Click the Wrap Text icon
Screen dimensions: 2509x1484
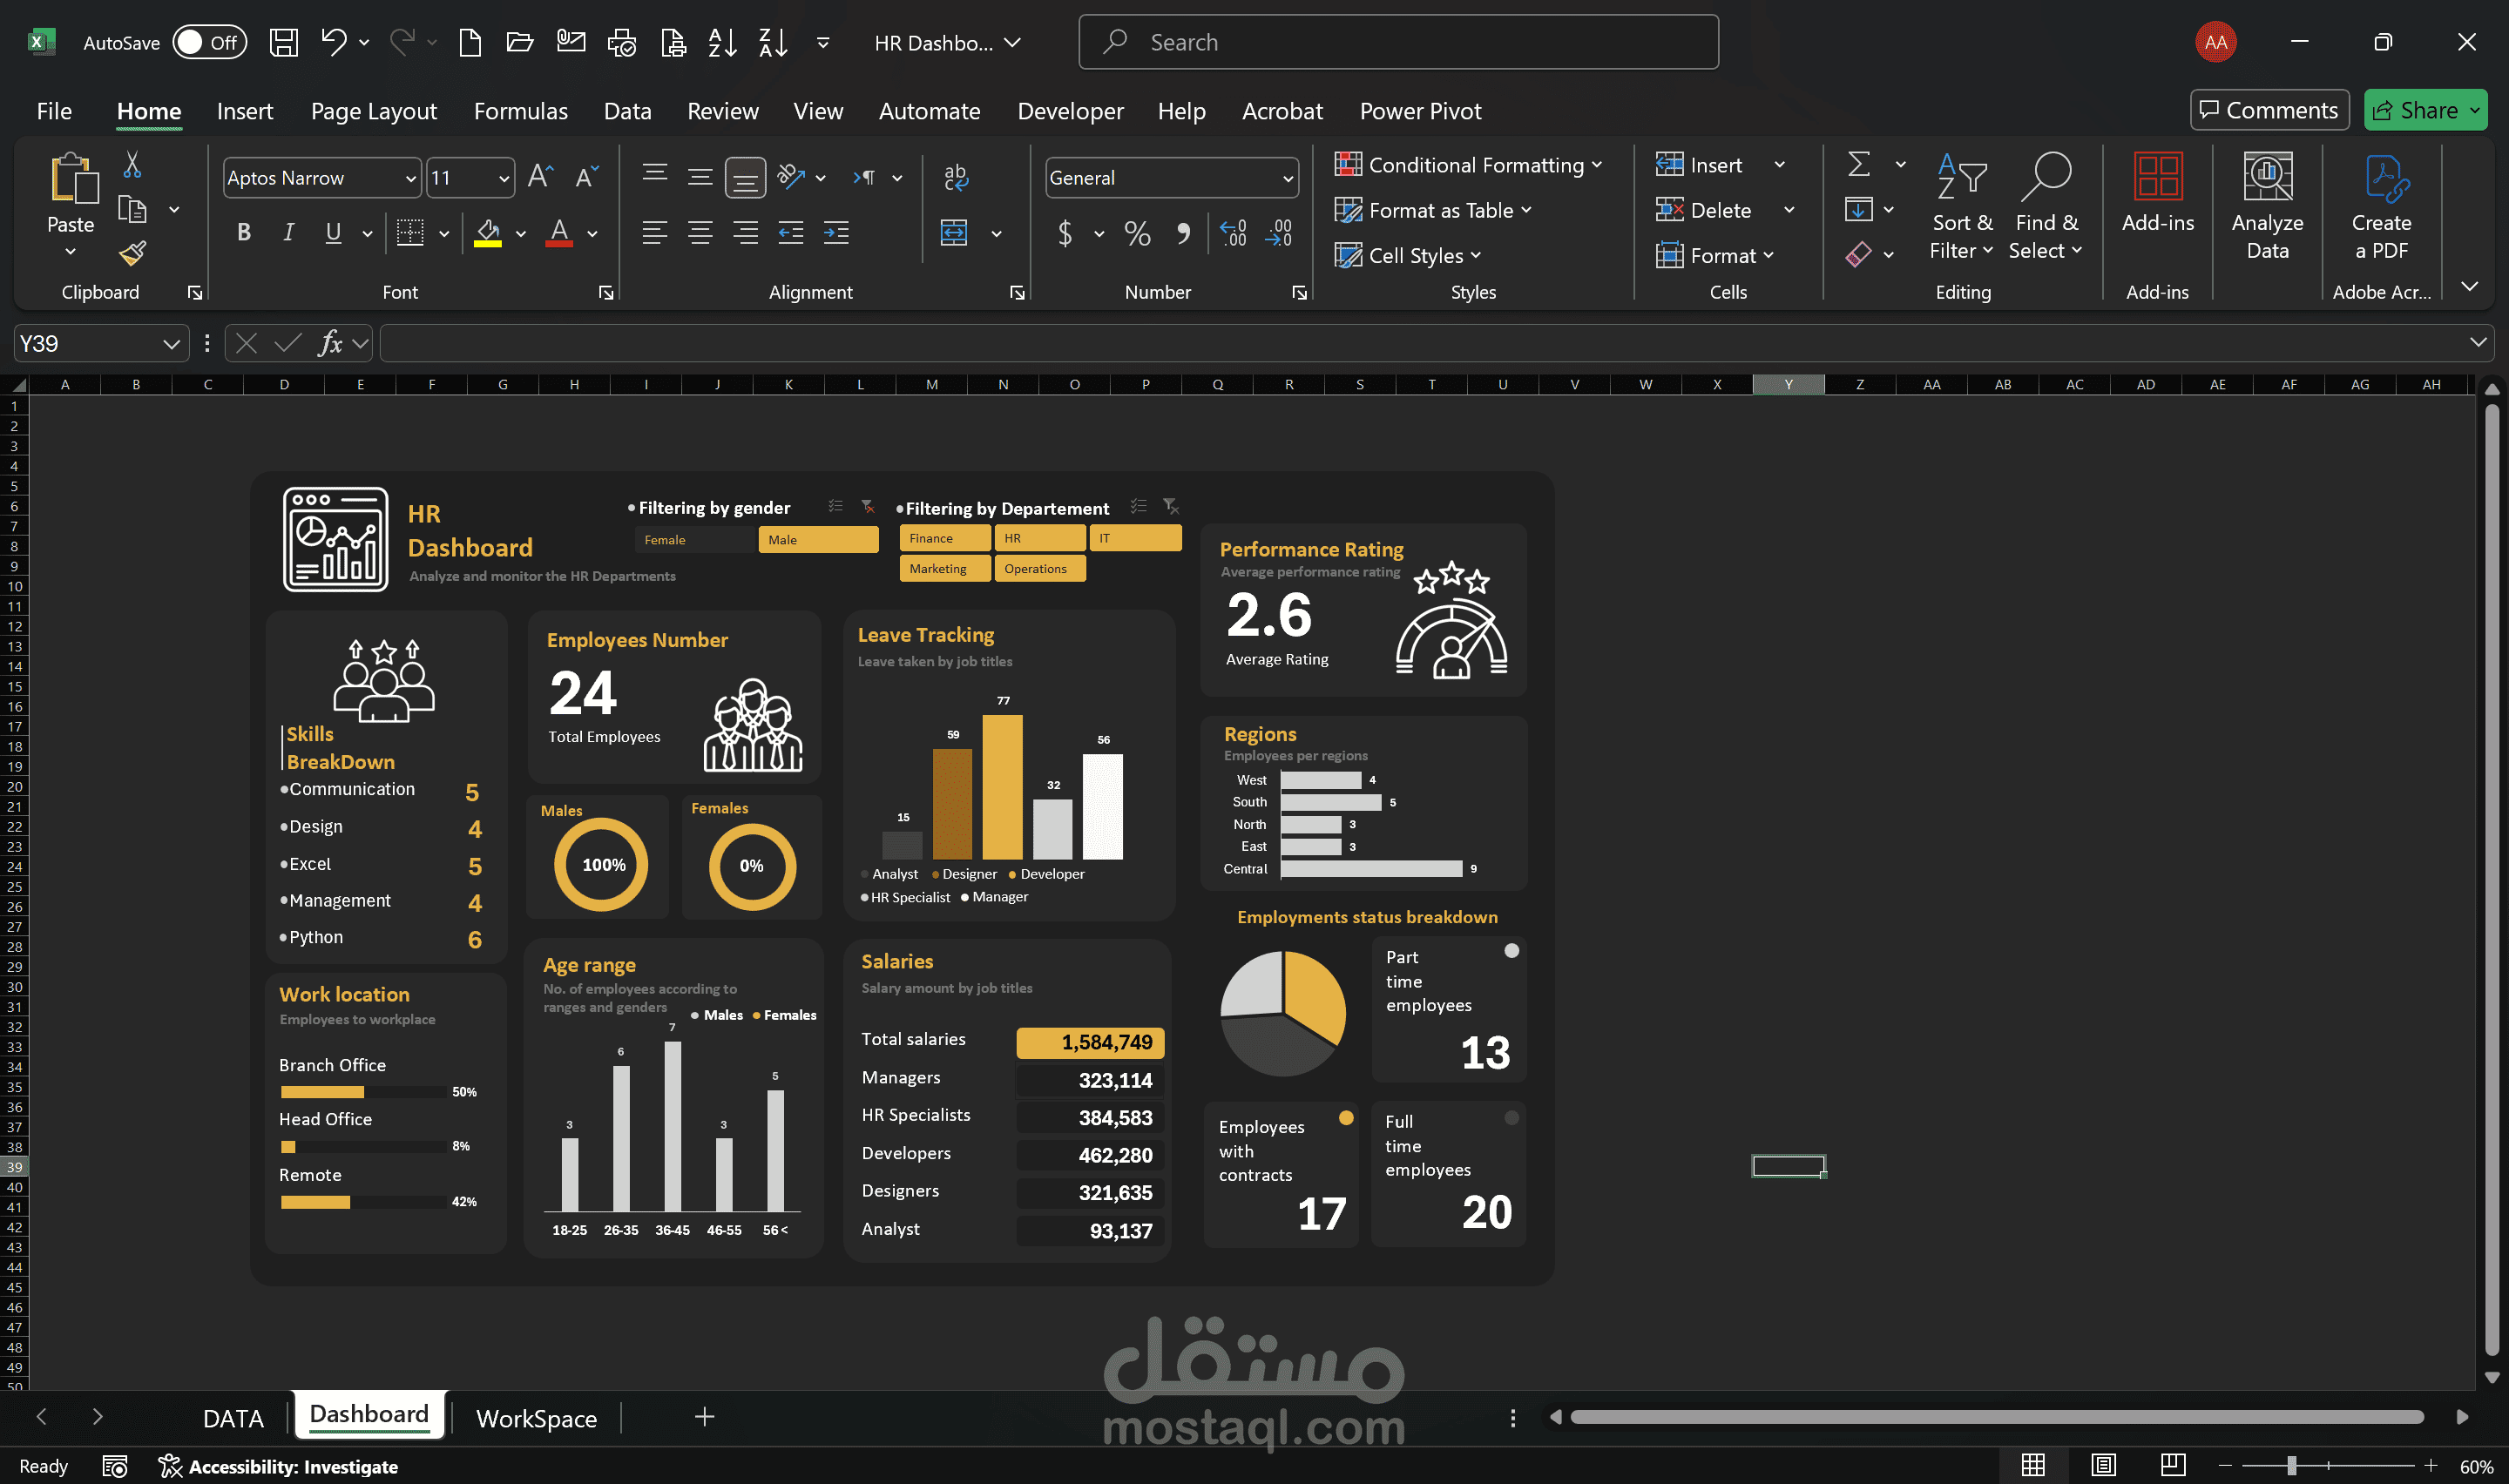pyautogui.click(x=955, y=177)
